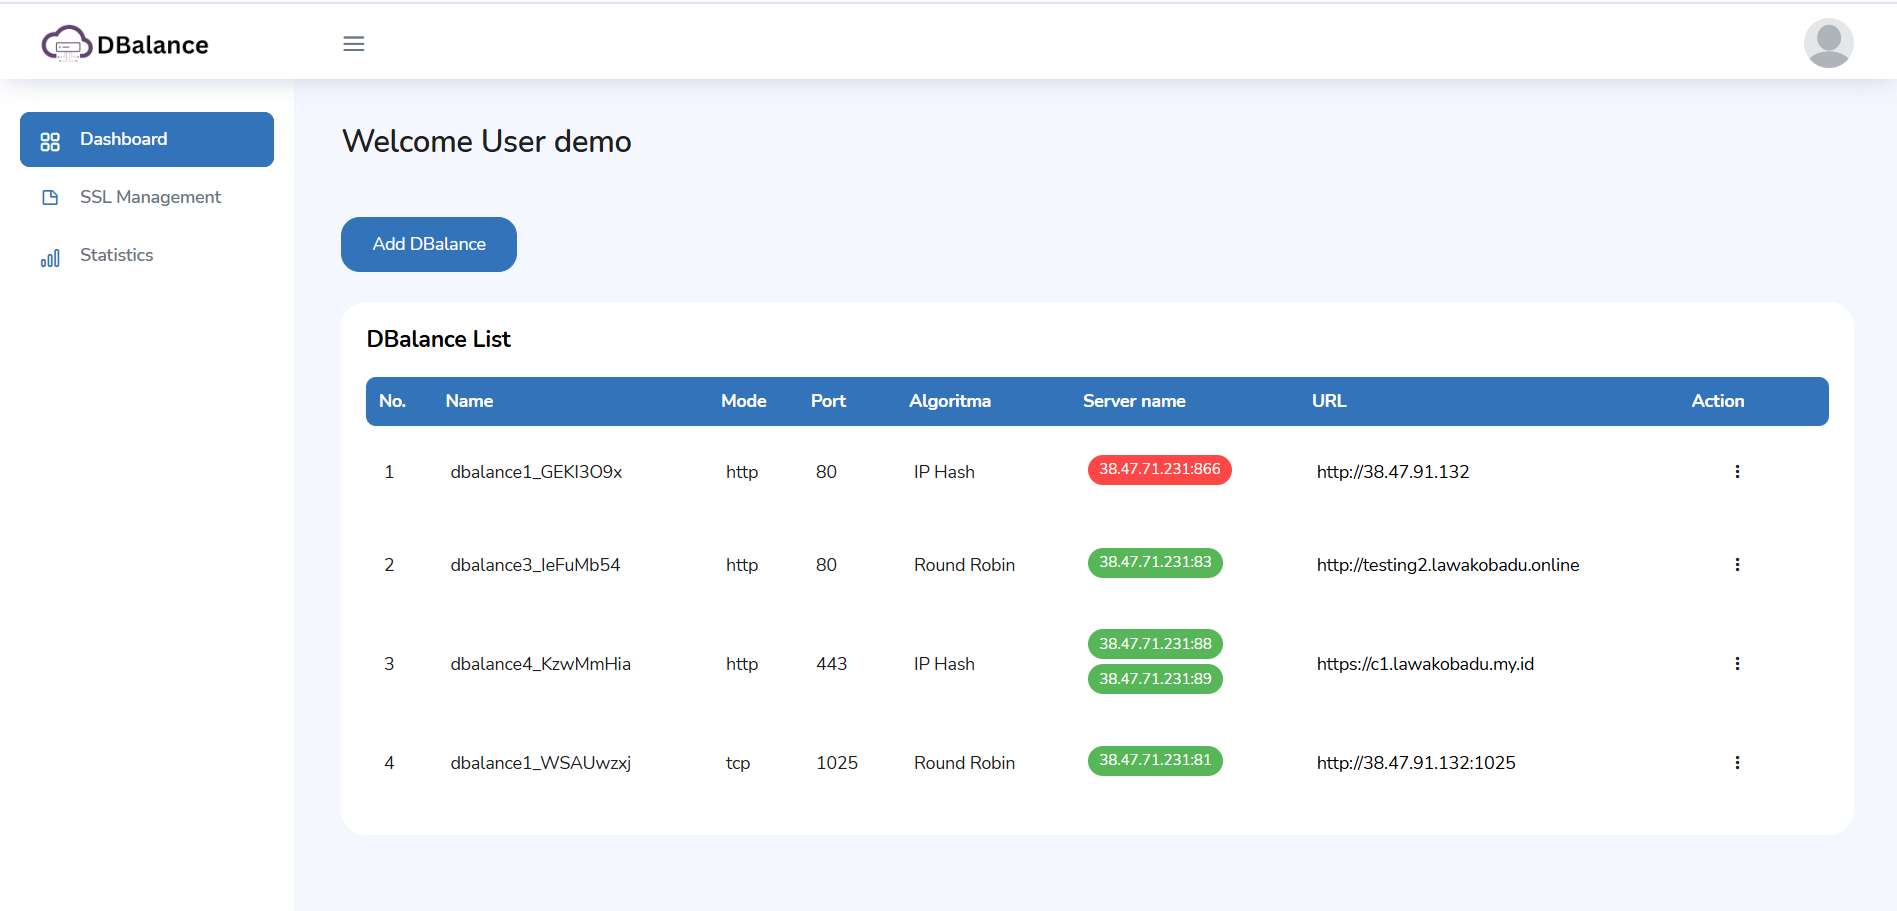Open the user avatar profile menu
This screenshot has width=1897, height=911.
coord(1828,43)
